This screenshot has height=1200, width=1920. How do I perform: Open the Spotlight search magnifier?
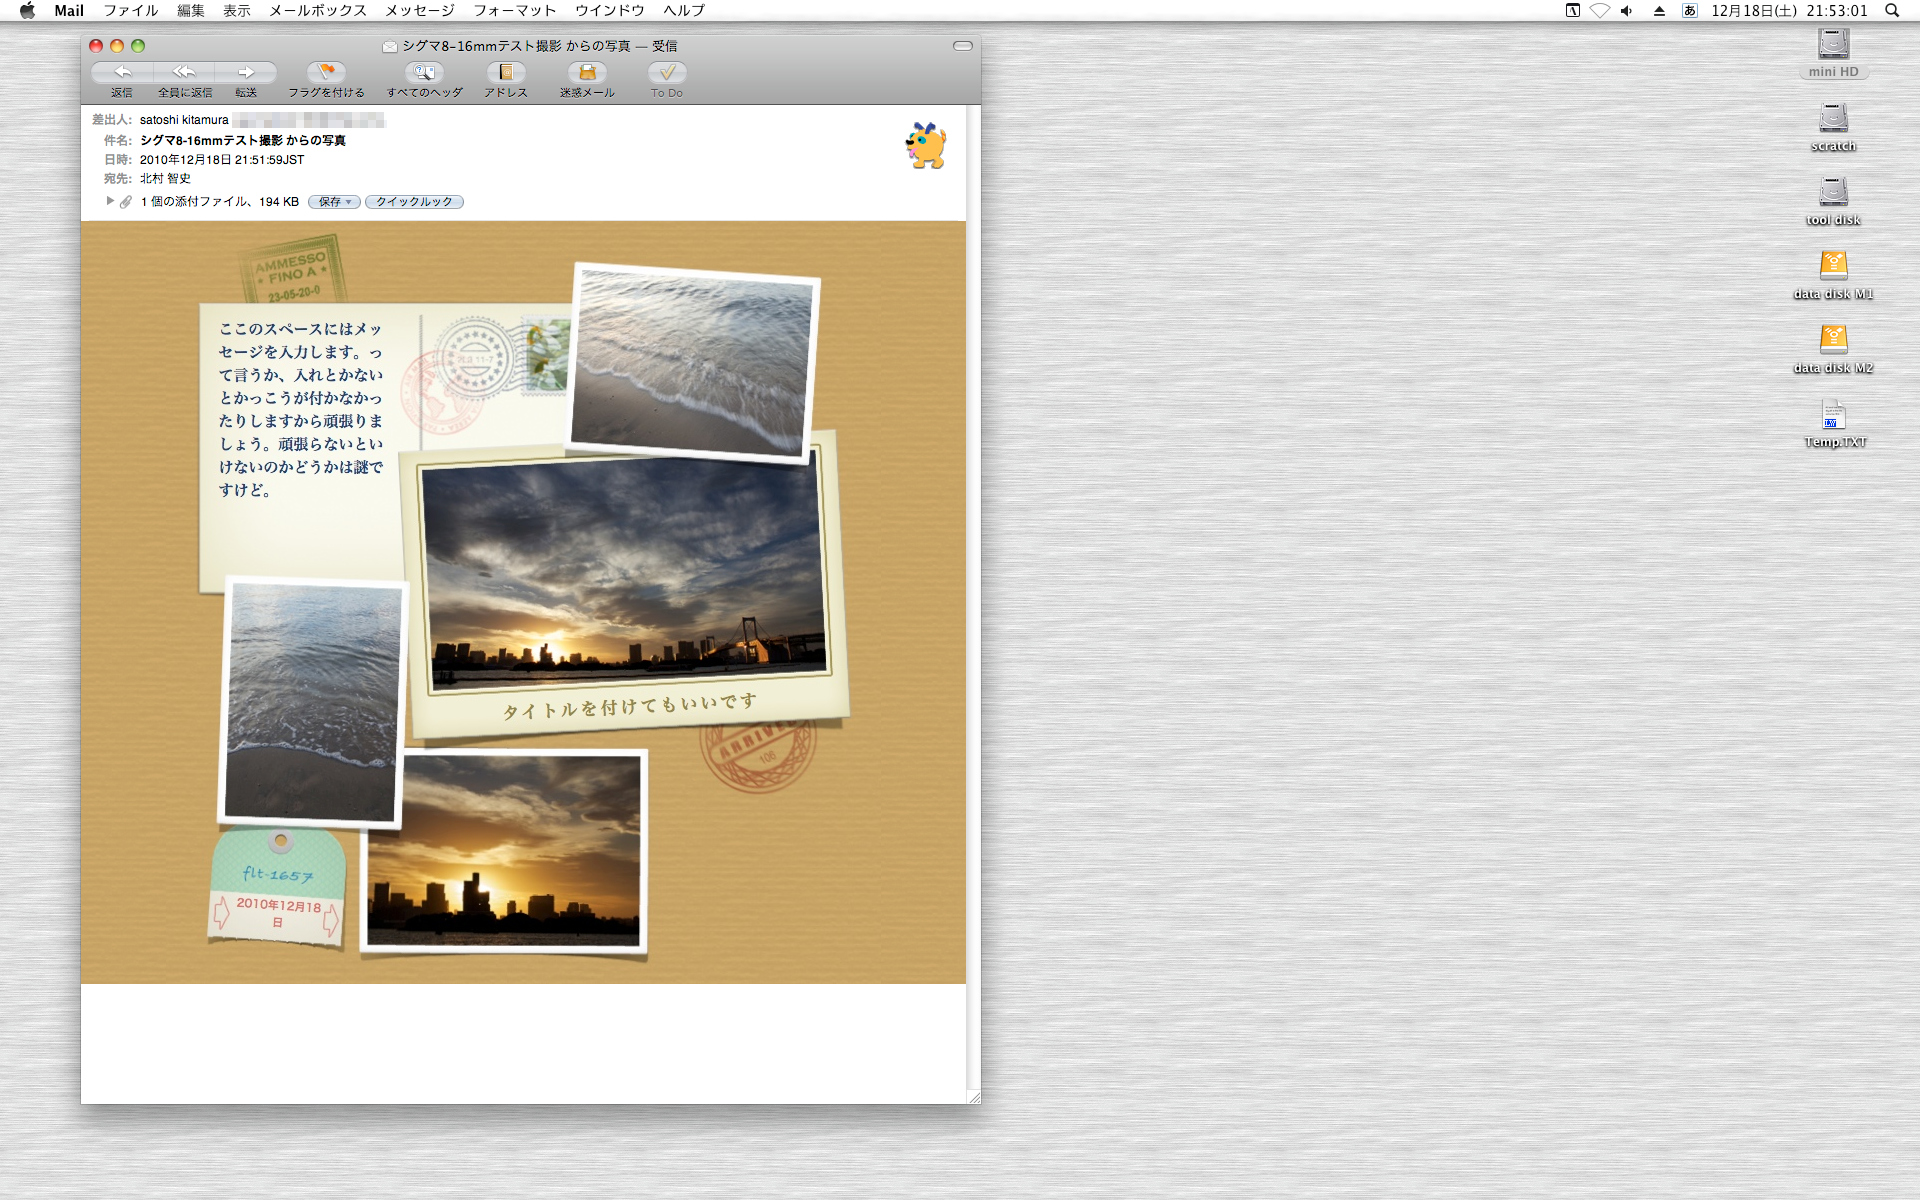click(x=1892, y=11)
